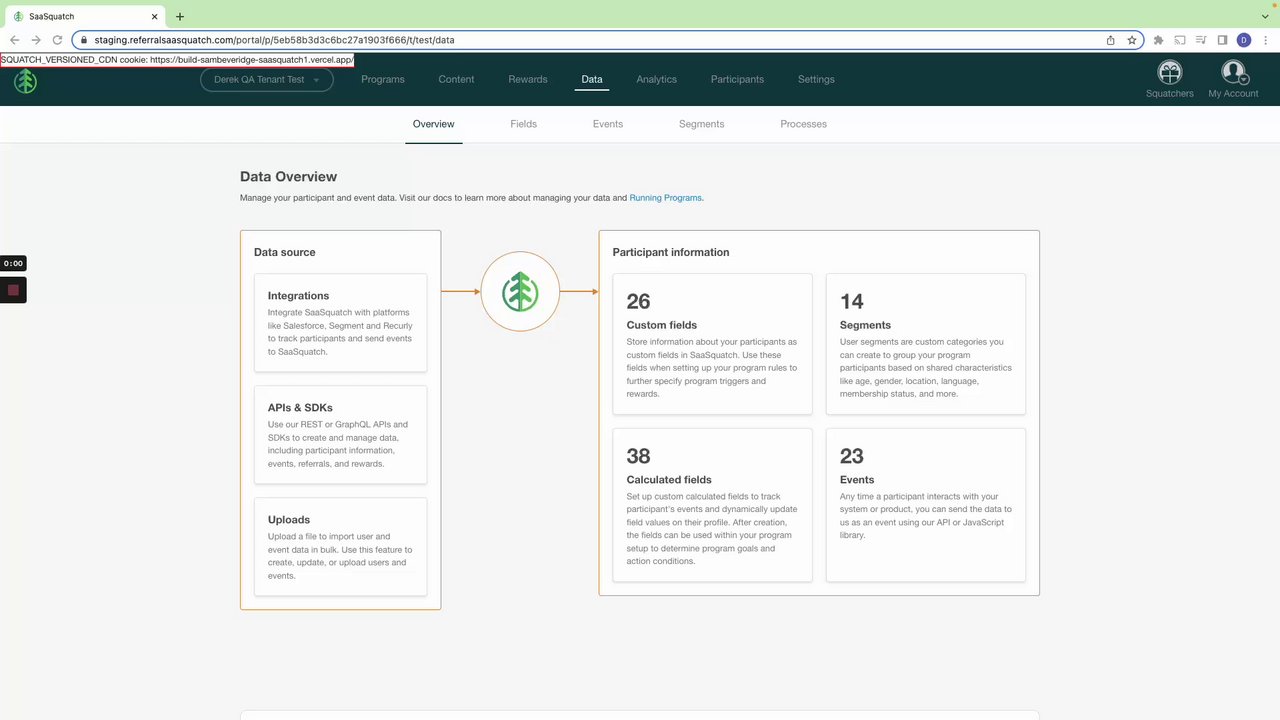Click the padlock site info icon
1280x720 pixels.
(x=84, y=40)
